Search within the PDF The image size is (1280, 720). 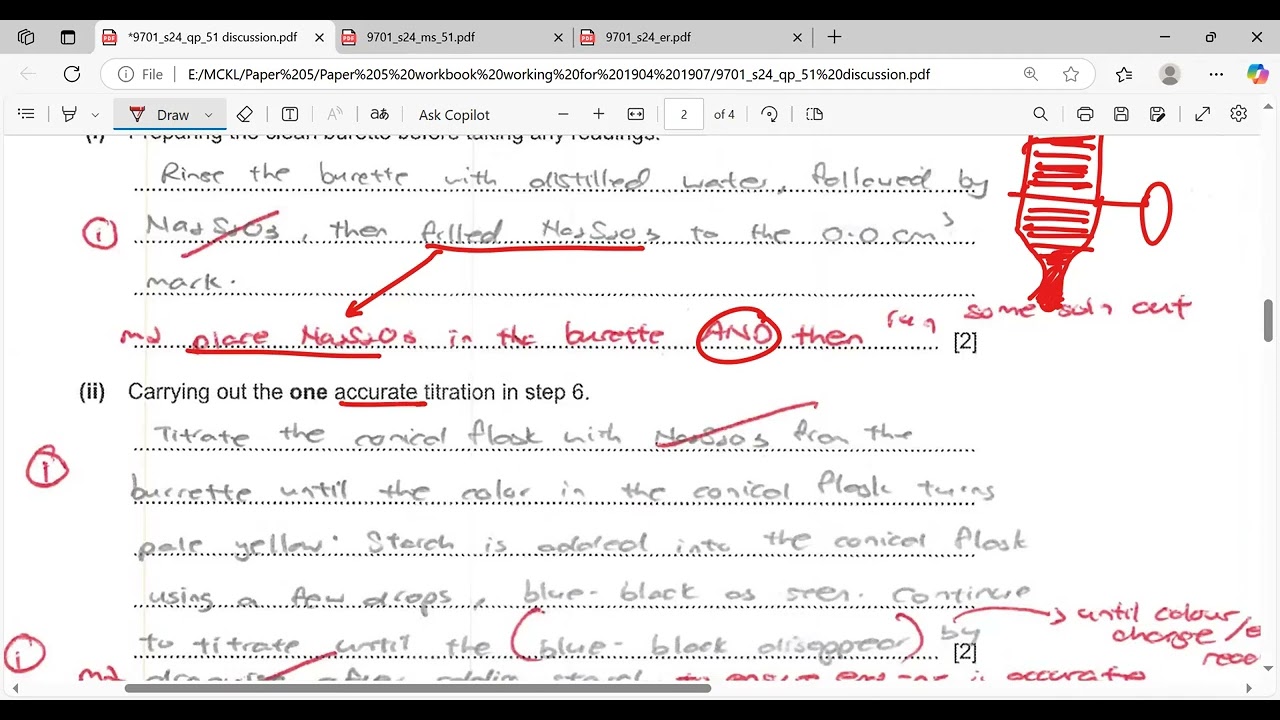1040,114
